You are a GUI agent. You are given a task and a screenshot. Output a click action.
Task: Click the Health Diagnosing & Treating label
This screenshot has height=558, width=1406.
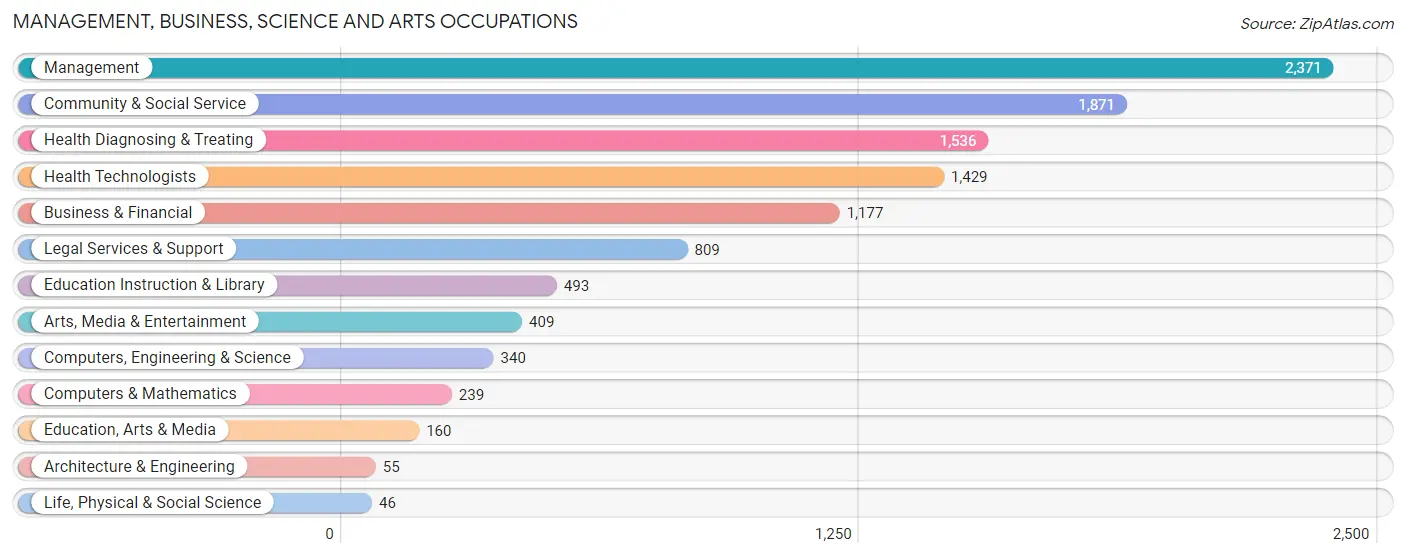(x=148, y=140)
